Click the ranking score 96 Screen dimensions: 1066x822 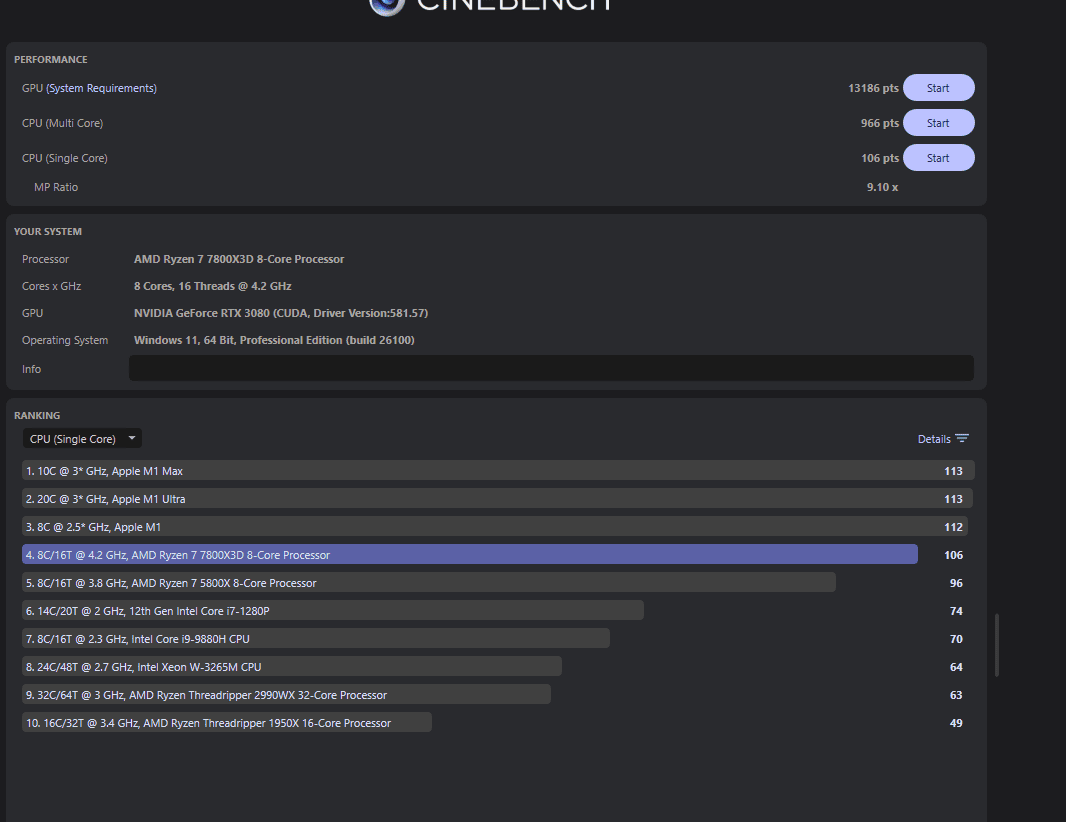[x=956, y=583]
